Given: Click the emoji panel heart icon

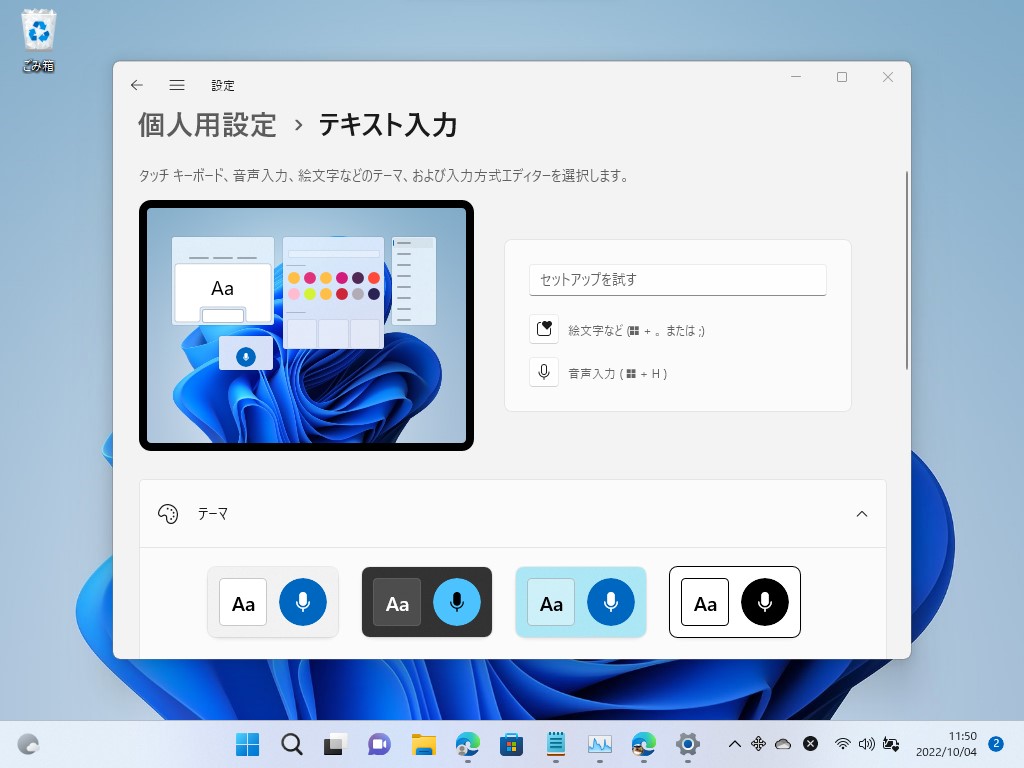Looking at the screenshot, I should pyautogui.click(x=544, y=329).
